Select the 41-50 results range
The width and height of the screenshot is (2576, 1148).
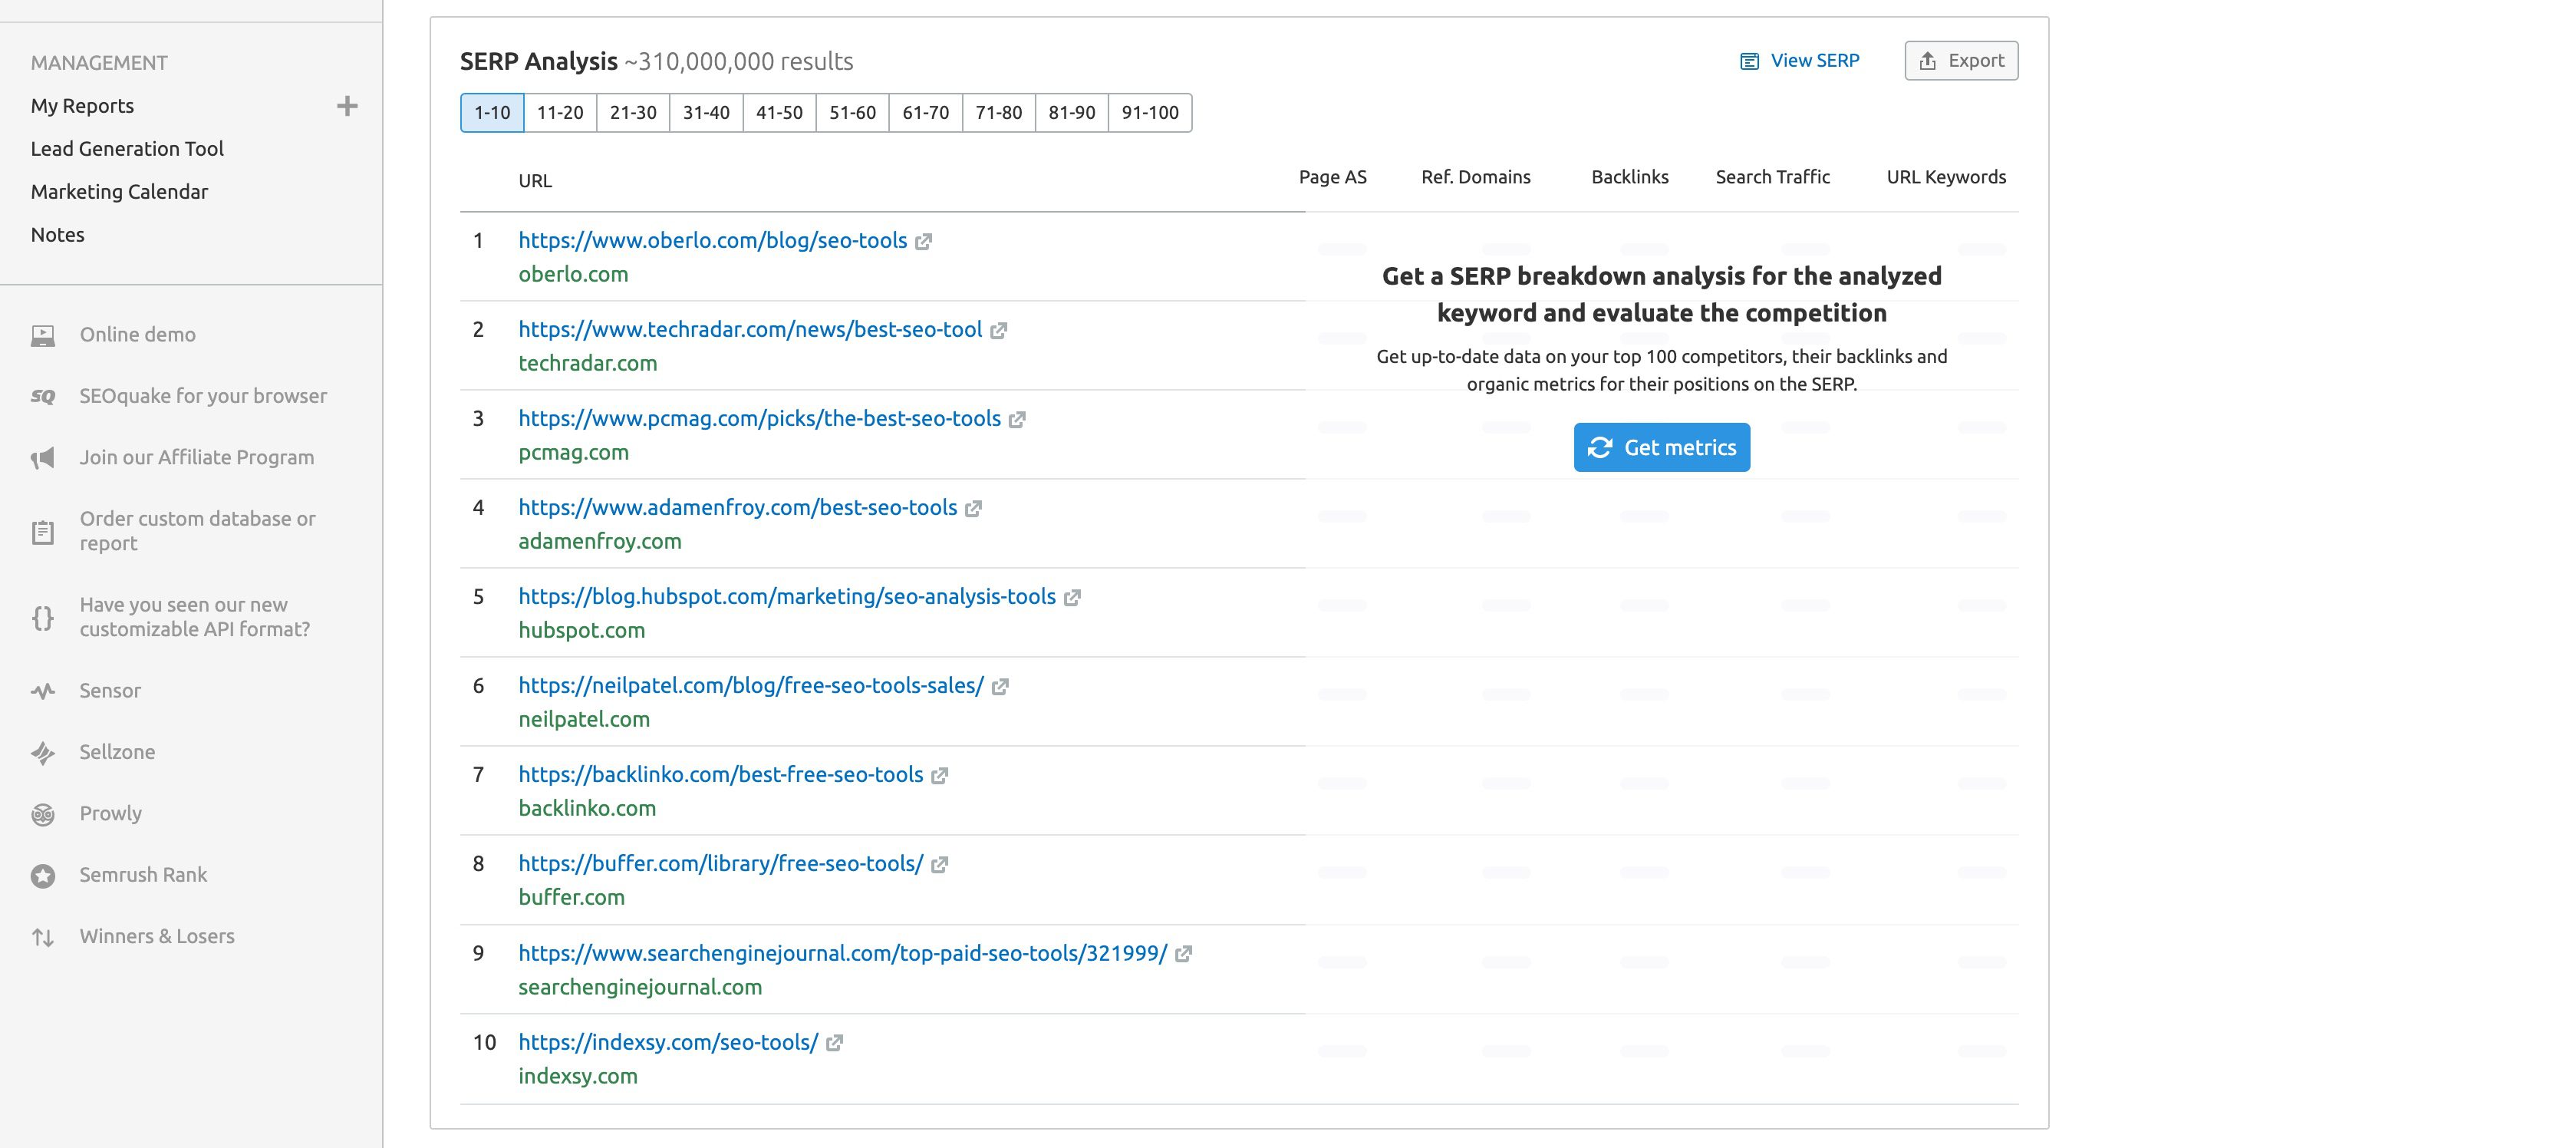[779, 113]
